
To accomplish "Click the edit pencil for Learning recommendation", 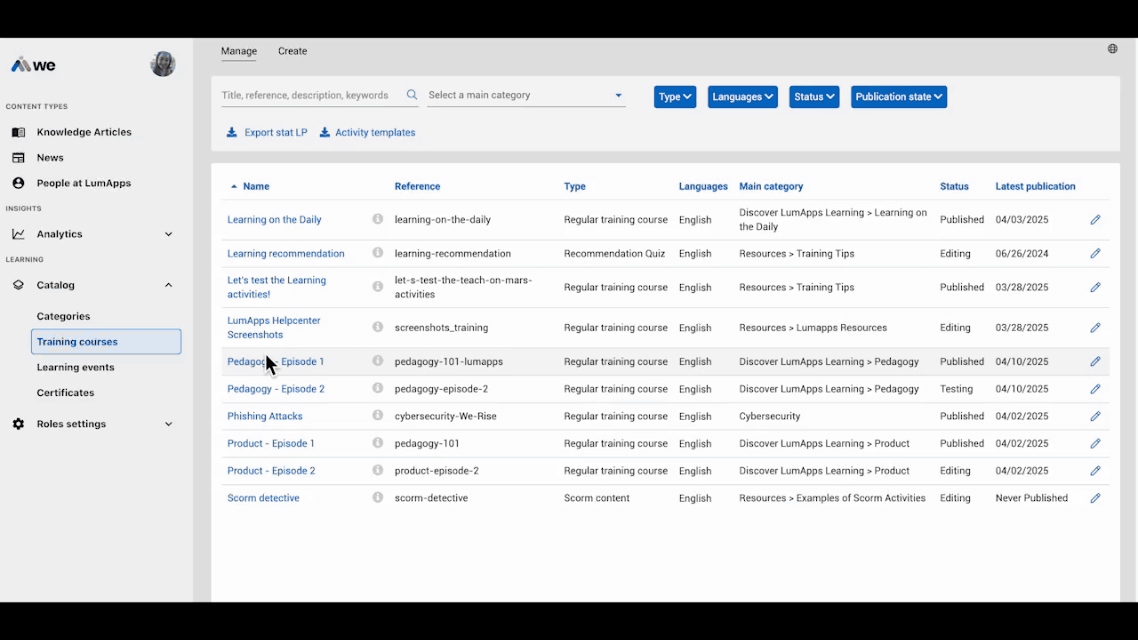I will click(1095, 253).
